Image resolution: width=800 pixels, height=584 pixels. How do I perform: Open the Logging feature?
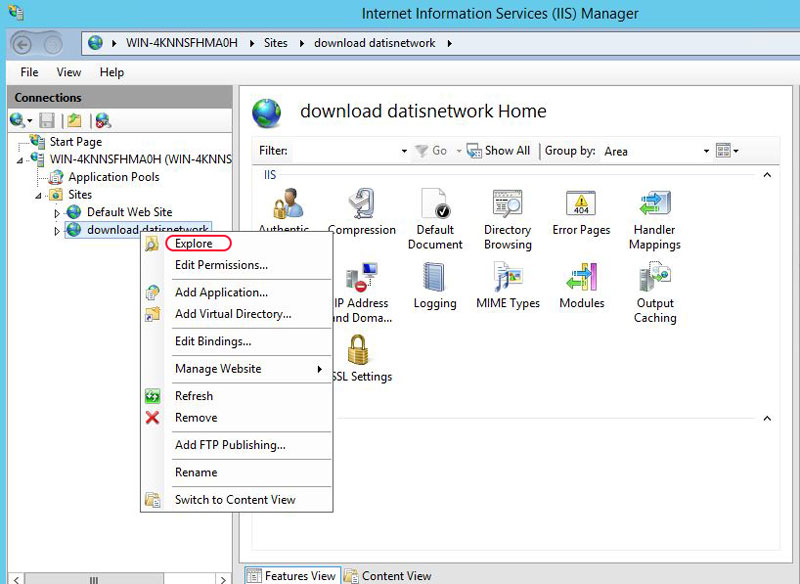point(435,285)
